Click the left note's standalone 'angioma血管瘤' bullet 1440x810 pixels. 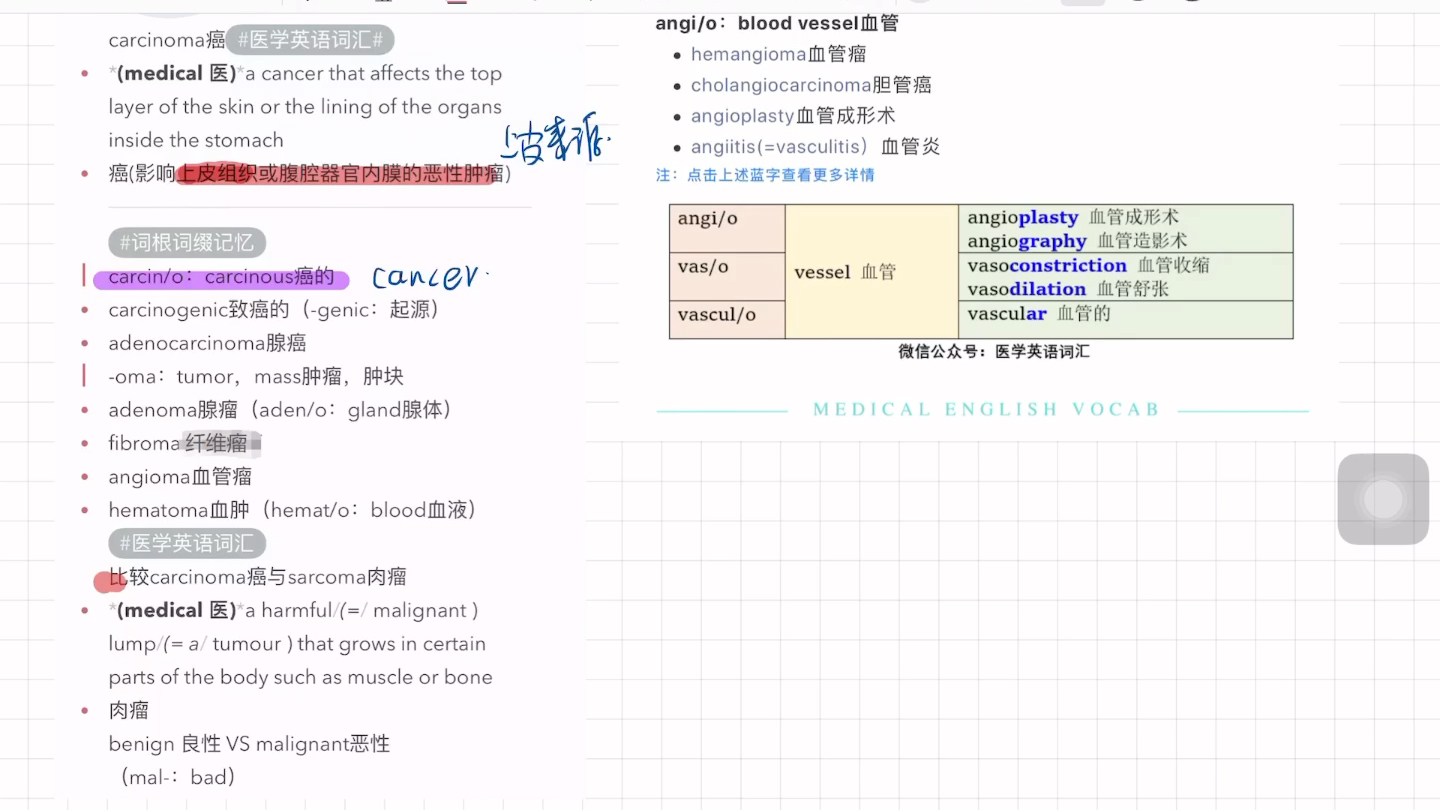click(x=180, y=477)
